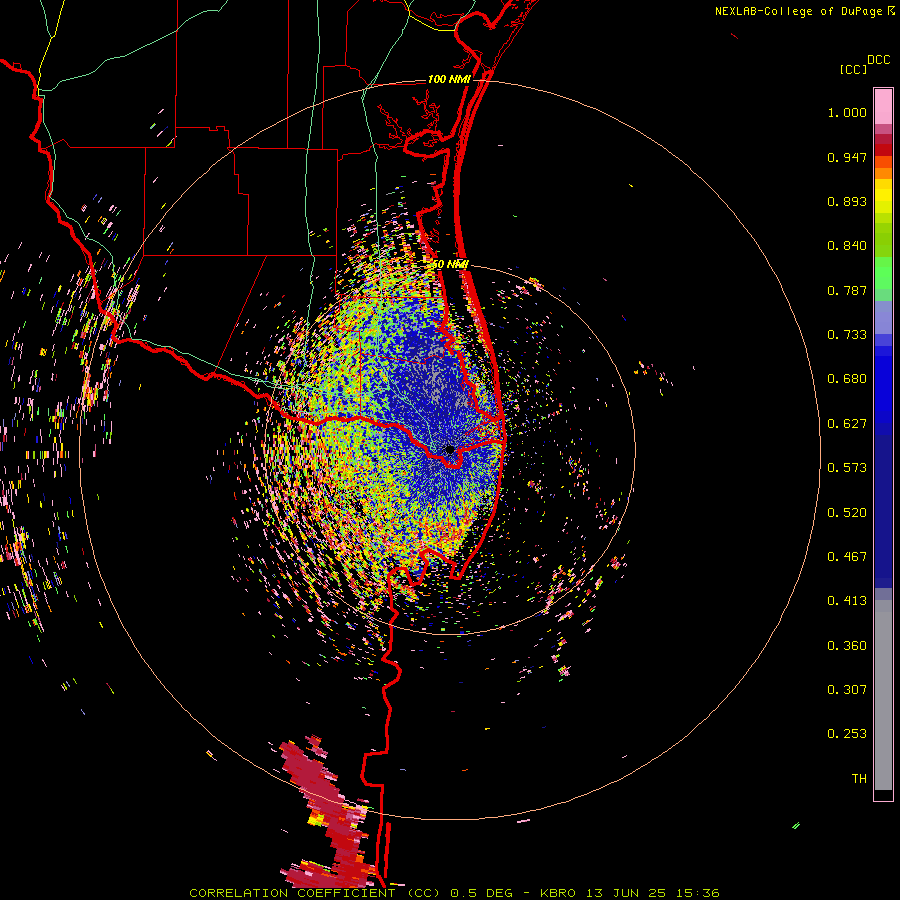Click the KBRO station ID in caption

[558, 893]
